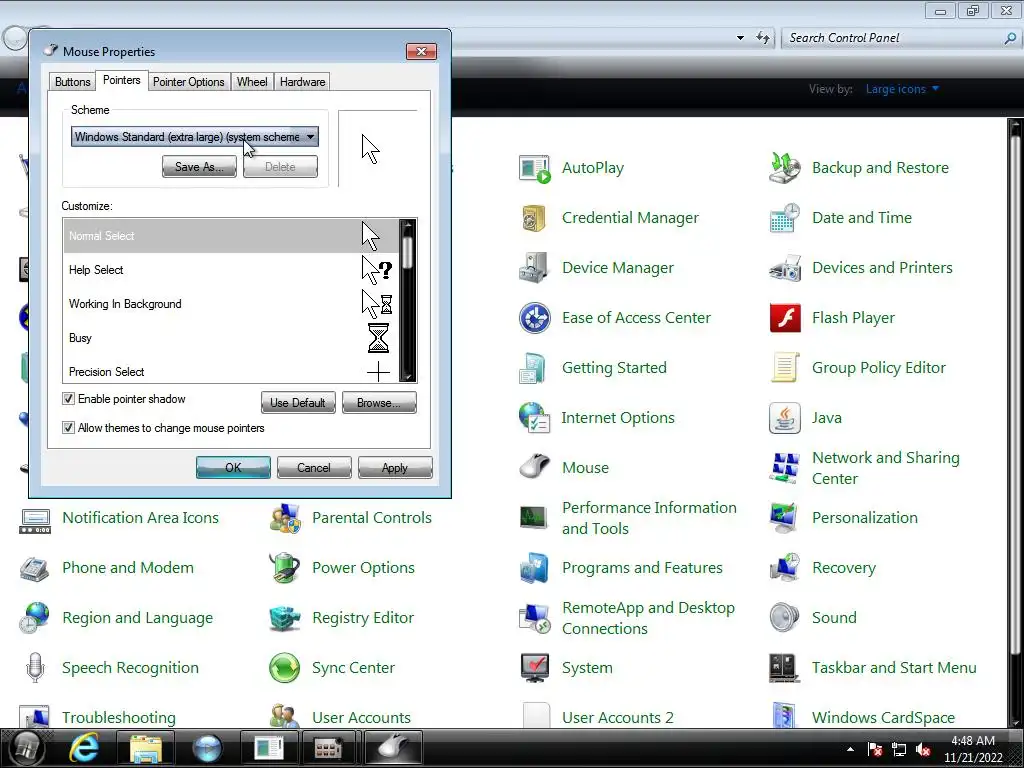Open the Region and Language link
The width and height of the screenshot is (1024, 768).
(x=138, y=618)
